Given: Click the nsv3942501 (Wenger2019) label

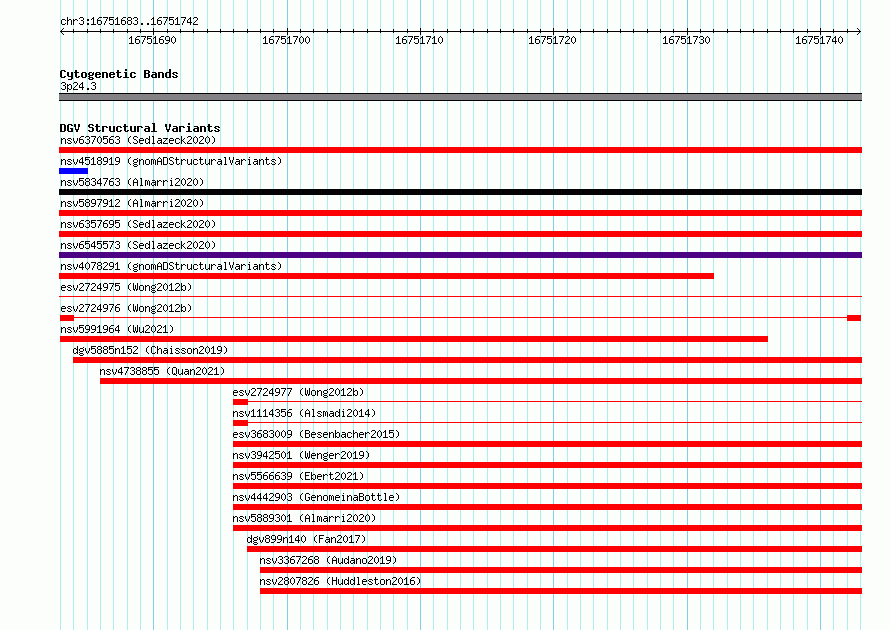Looking at the screenshot, I should coord(301,455).
